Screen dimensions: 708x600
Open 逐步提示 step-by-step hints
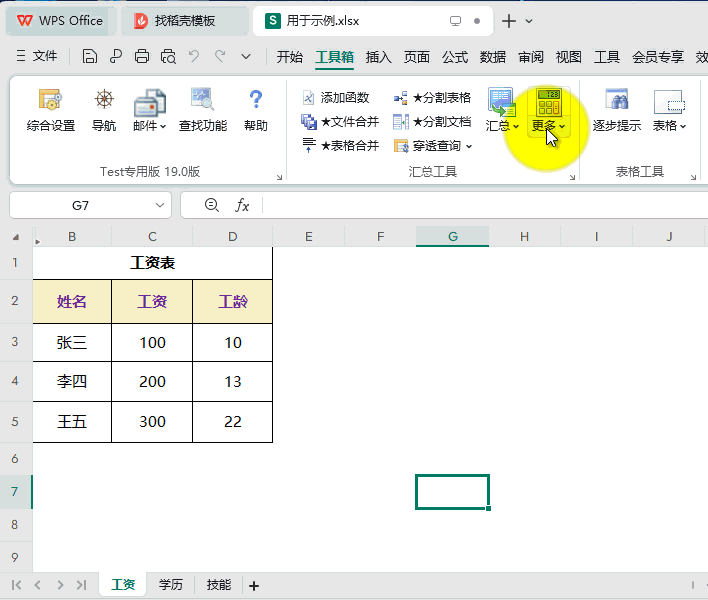click(x=616, y=110)
